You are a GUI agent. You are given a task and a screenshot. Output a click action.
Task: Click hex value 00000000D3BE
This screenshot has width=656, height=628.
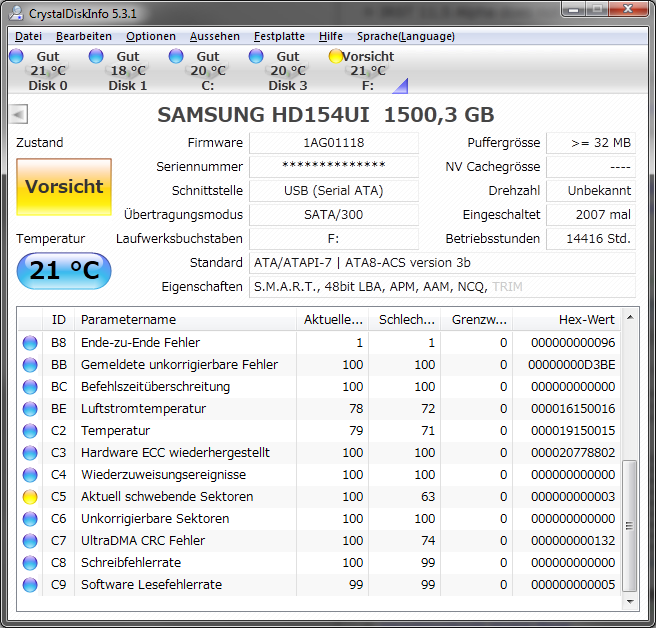click(571, 365)
